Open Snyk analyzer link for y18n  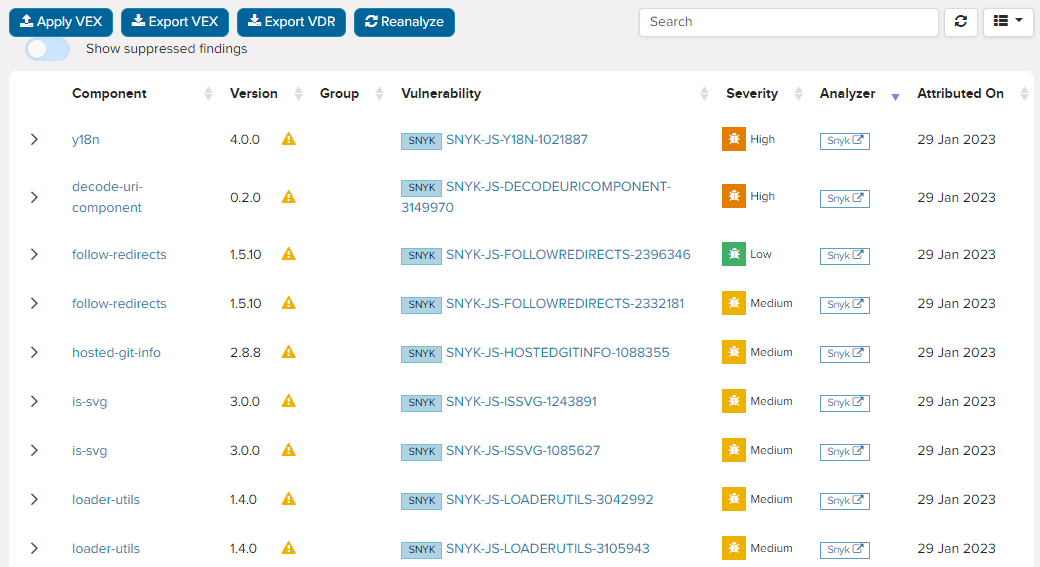tap(845, 141)
